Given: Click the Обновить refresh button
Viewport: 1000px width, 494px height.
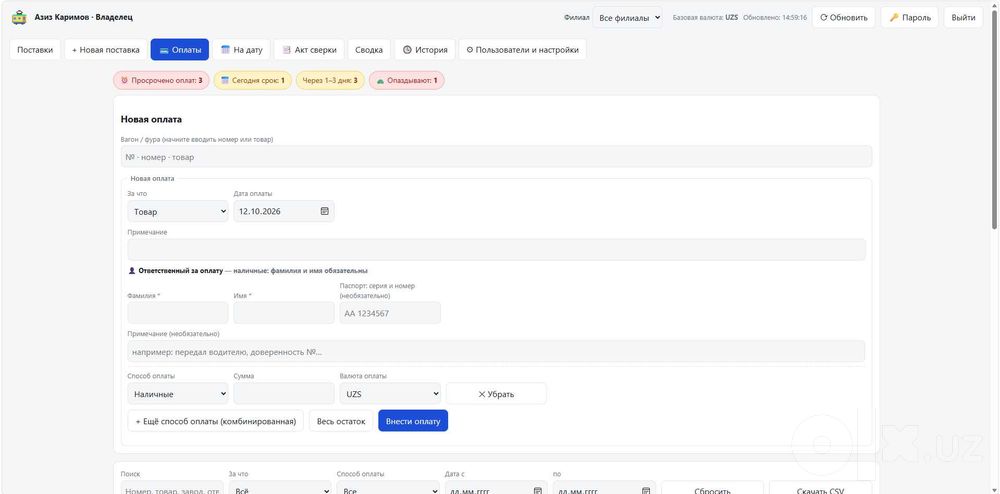Looking at the screenshot, I should 843,18.
